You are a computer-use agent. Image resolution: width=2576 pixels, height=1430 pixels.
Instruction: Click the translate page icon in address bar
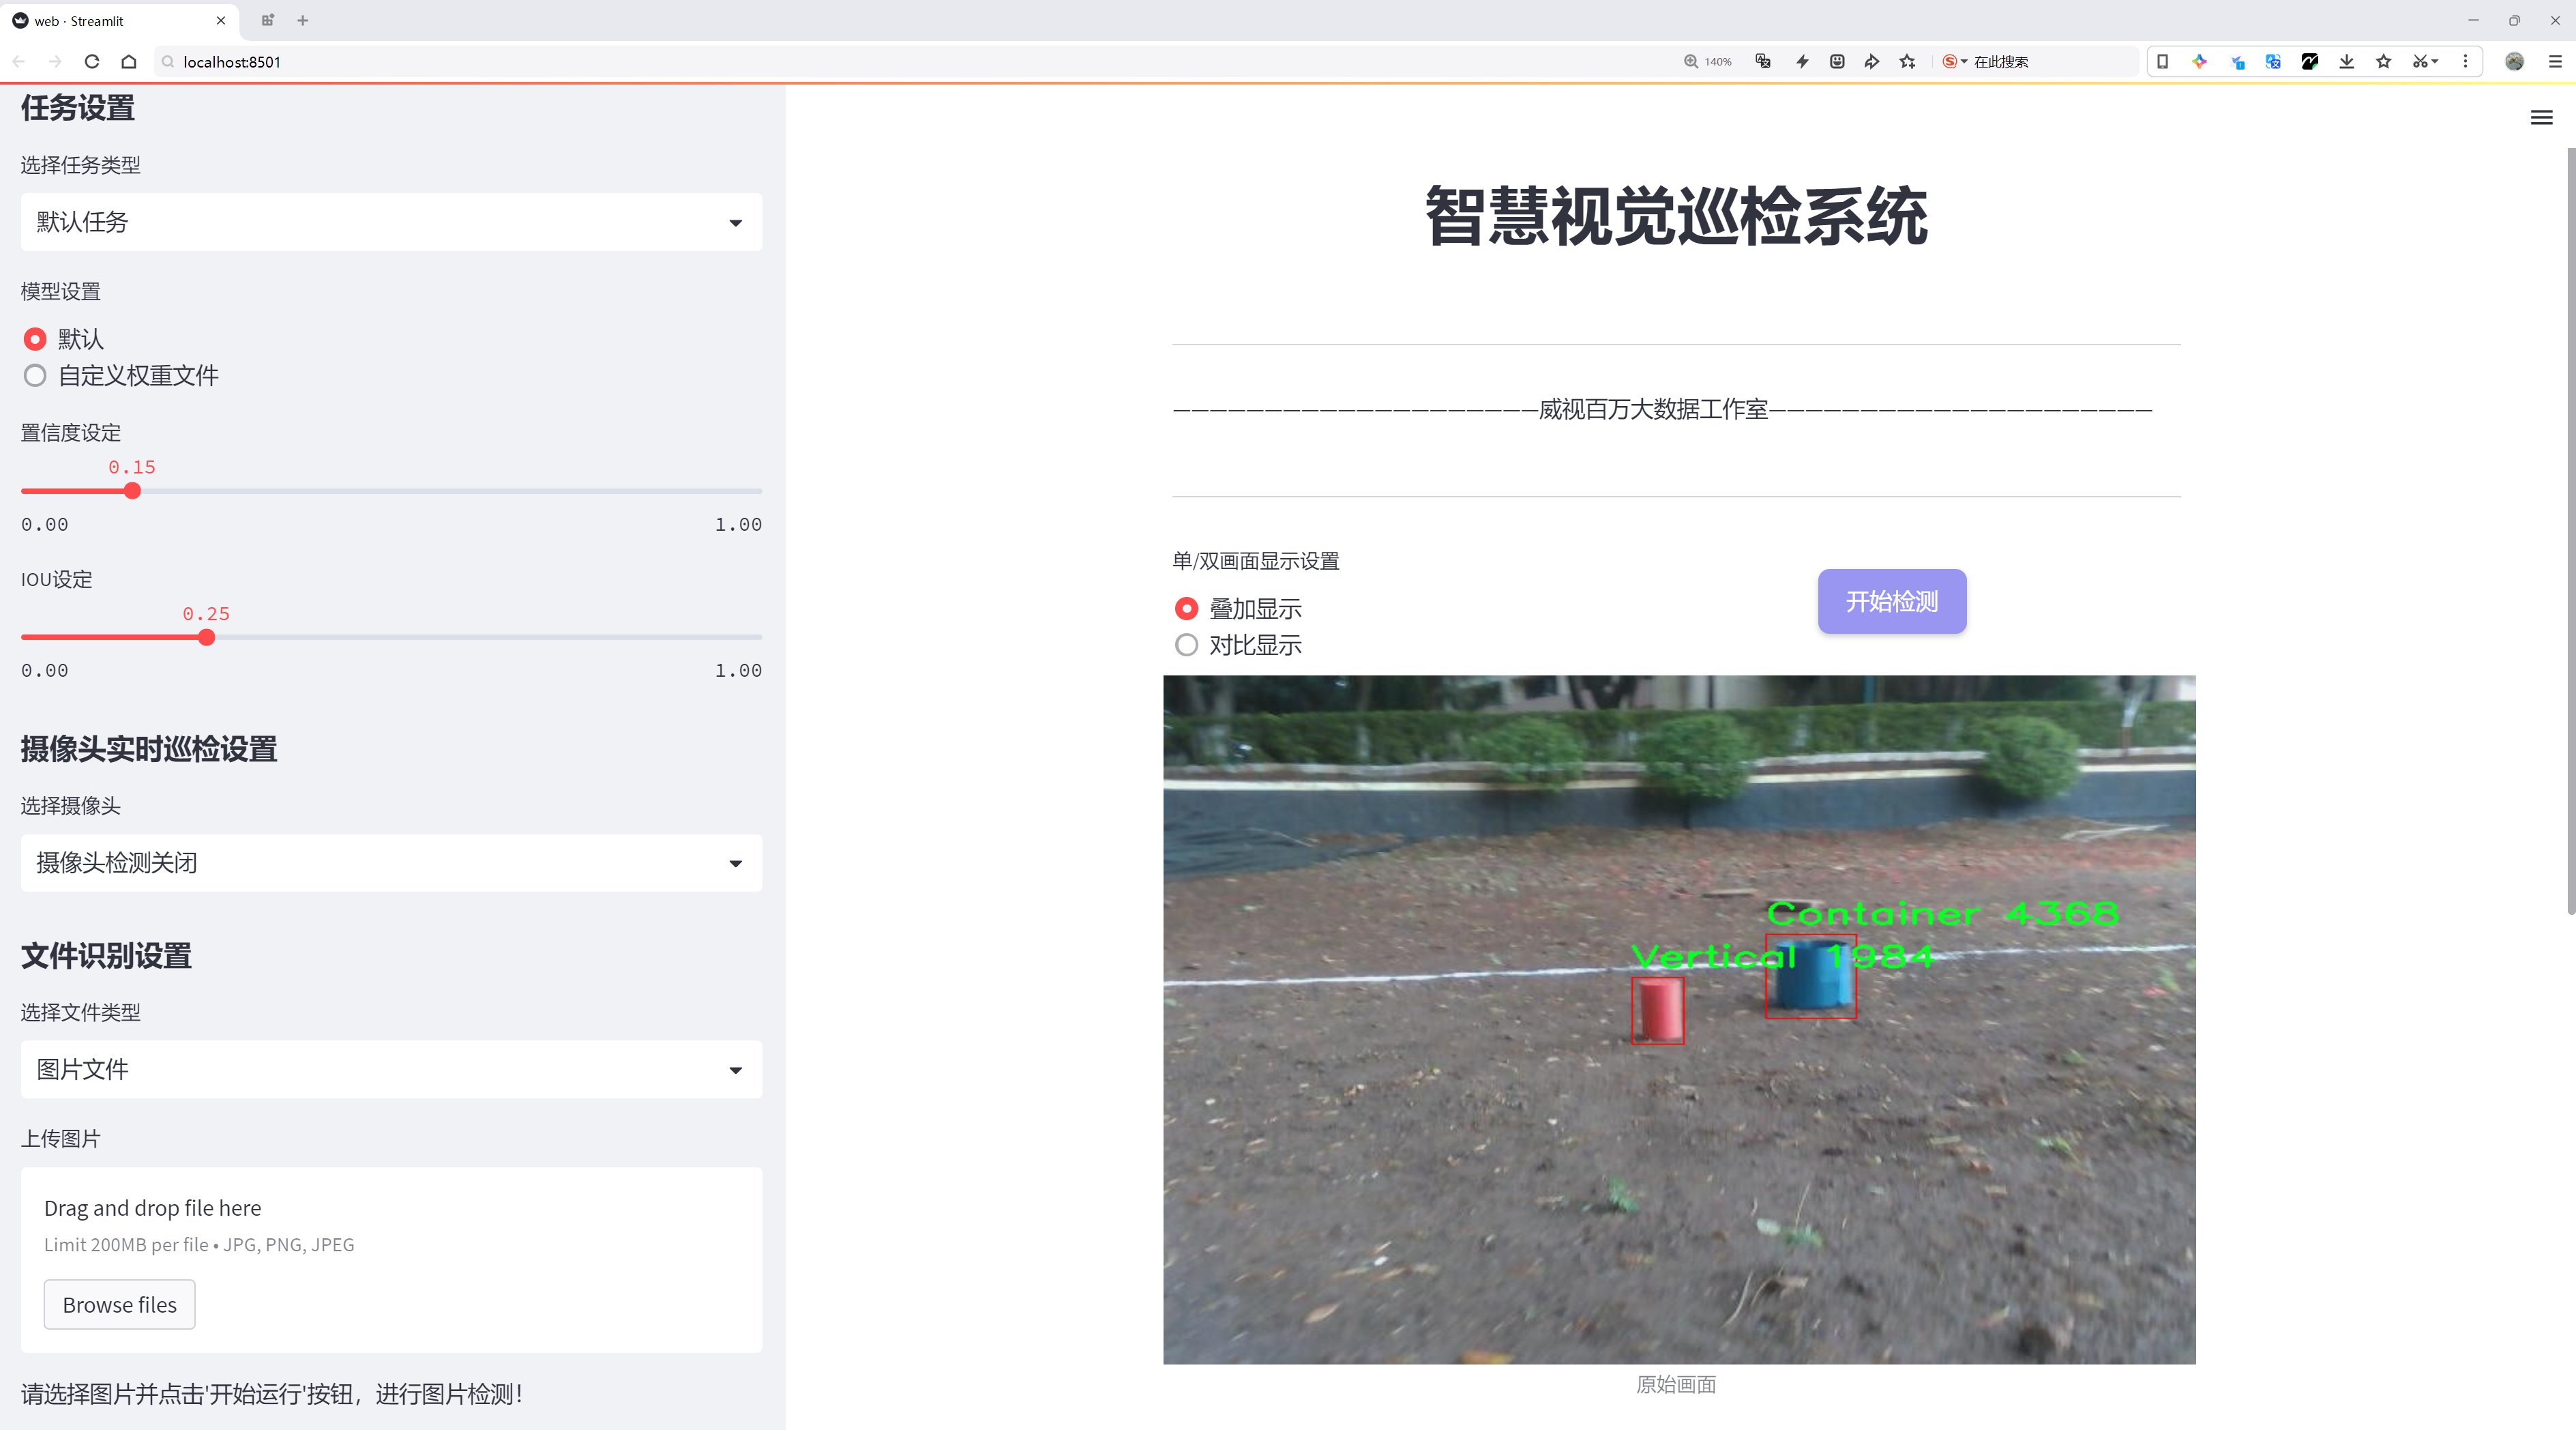[x=1763, y=62]
